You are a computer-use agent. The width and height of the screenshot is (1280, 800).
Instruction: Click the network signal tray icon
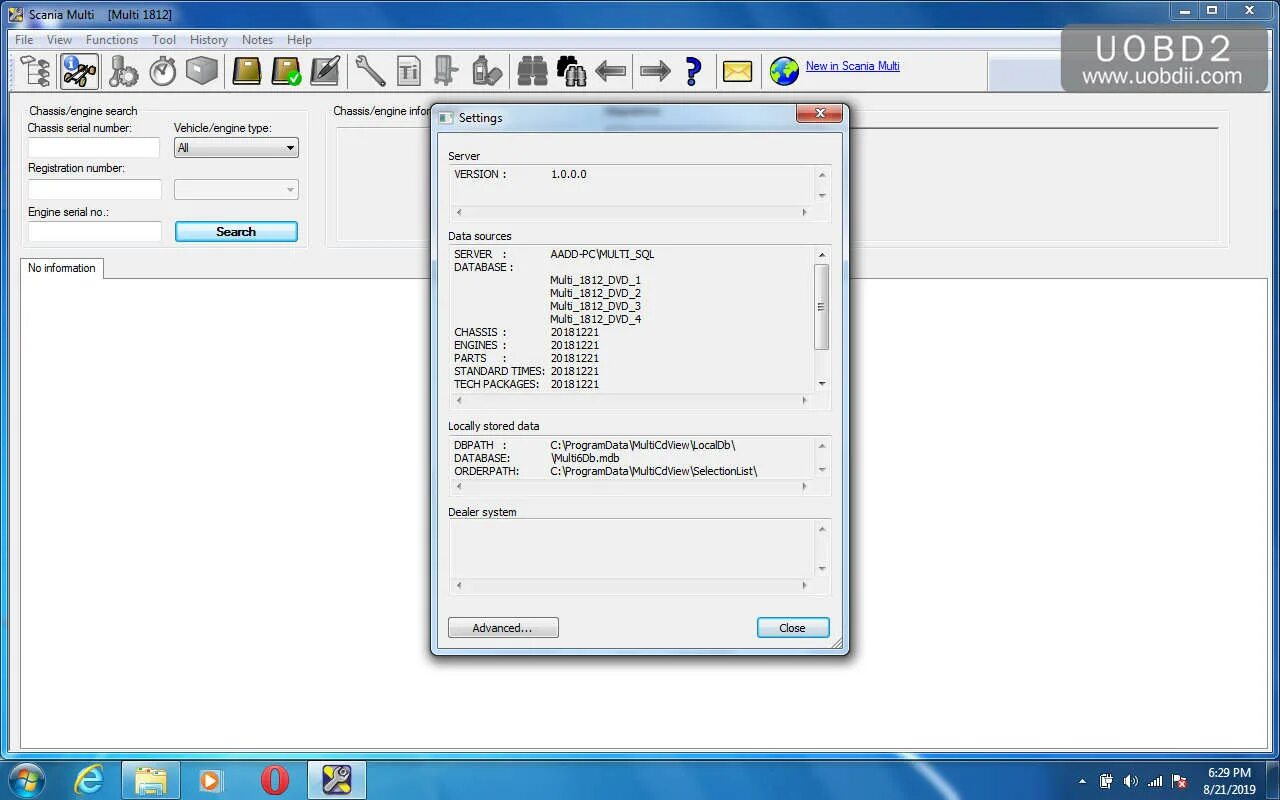point(1155,781)
